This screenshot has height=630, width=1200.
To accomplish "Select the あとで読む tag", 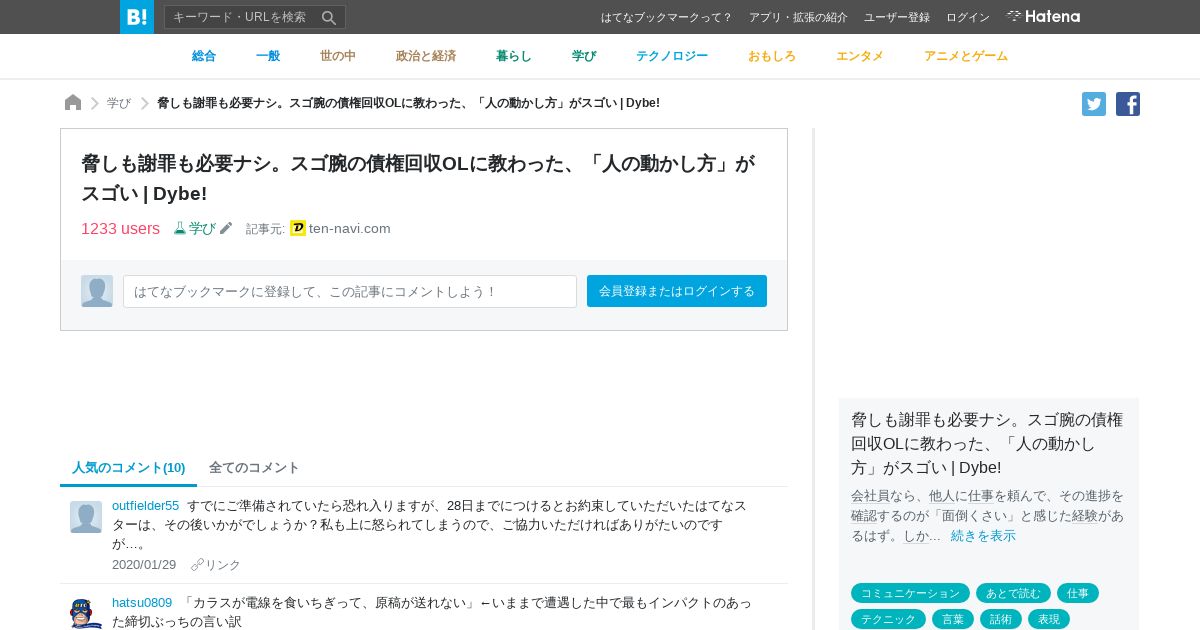I will [x=1013, y=593].
